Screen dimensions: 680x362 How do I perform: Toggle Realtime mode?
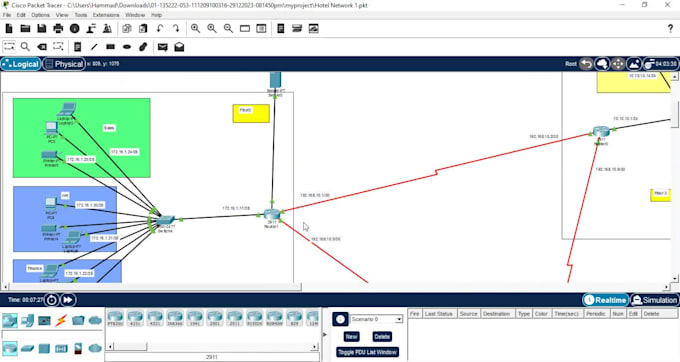606,300
